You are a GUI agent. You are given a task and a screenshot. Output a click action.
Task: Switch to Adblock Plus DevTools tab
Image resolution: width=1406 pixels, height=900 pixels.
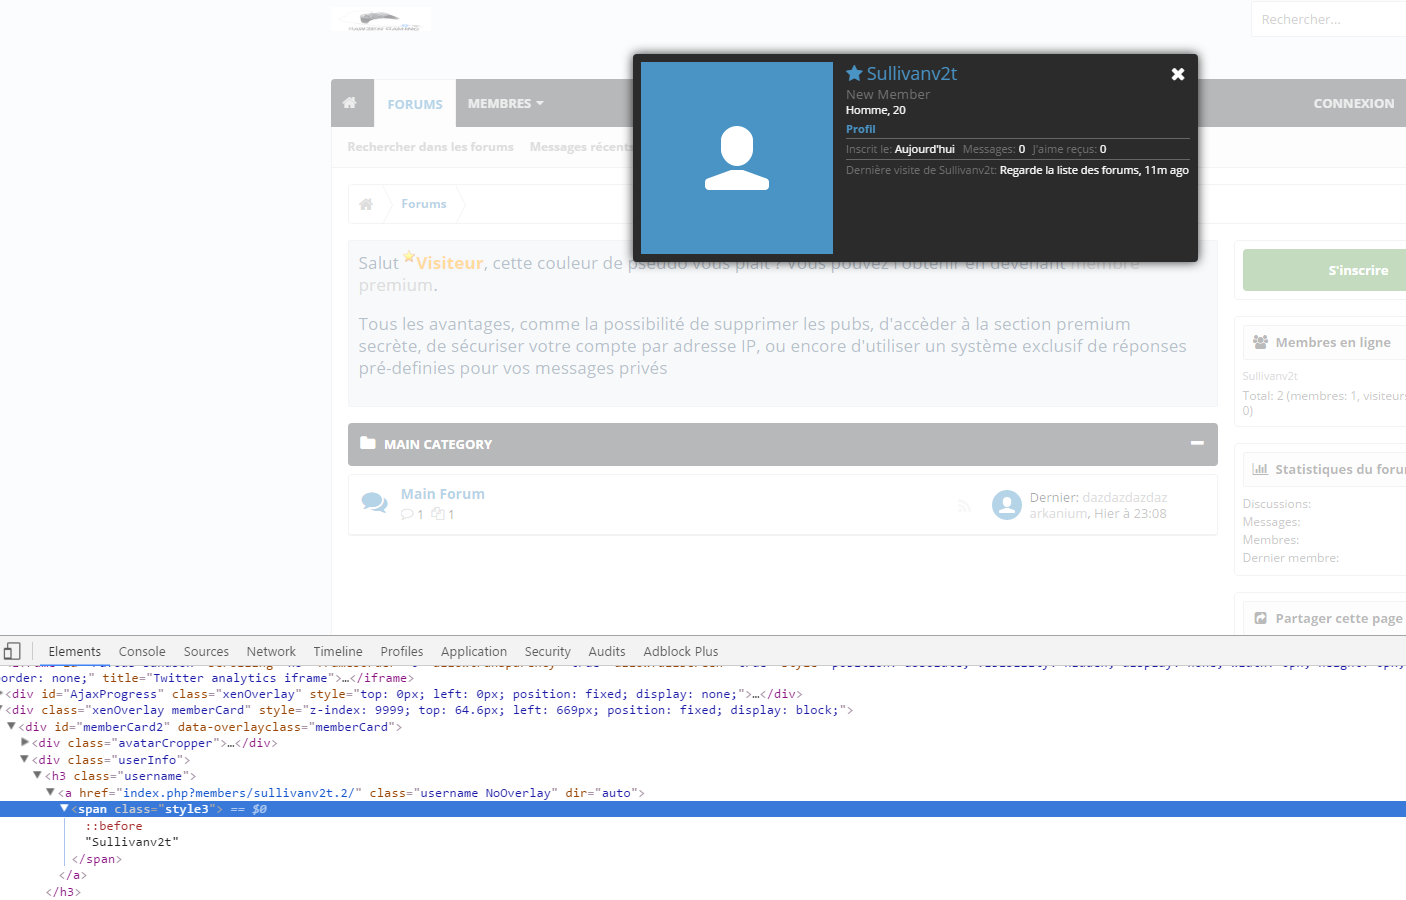(681, 651)
